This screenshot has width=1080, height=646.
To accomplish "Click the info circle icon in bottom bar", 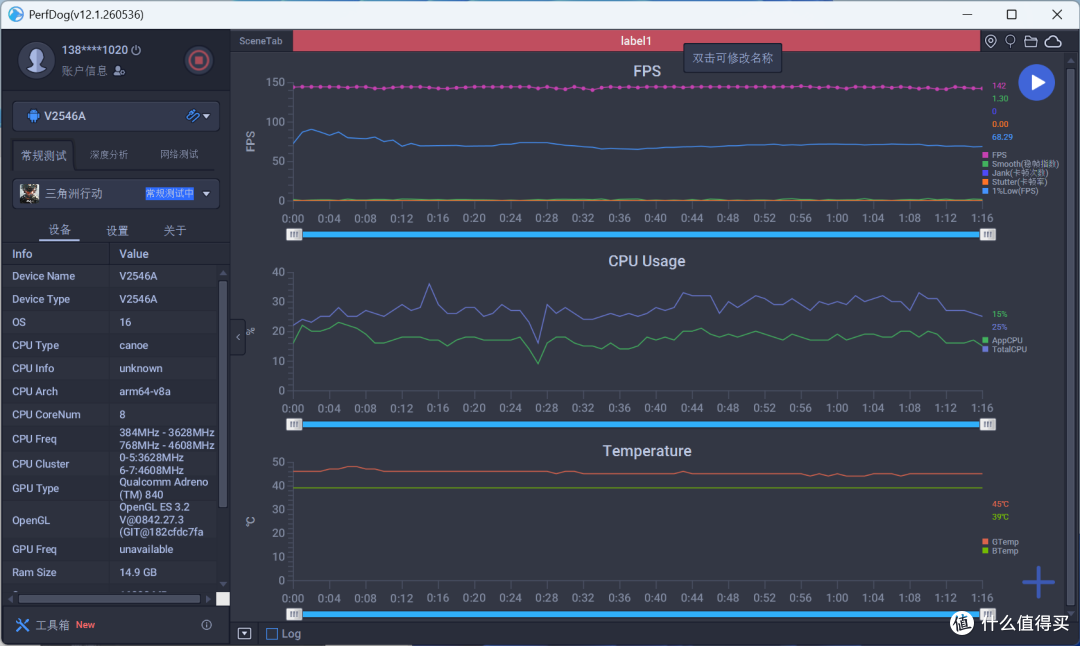I will click(206, 625).
